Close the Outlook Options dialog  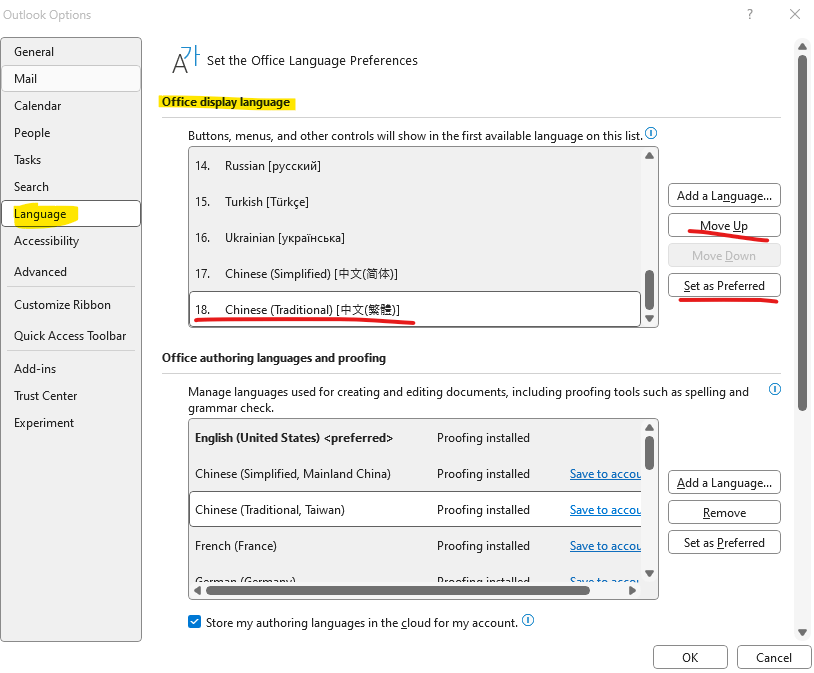[x=795, y=15]
